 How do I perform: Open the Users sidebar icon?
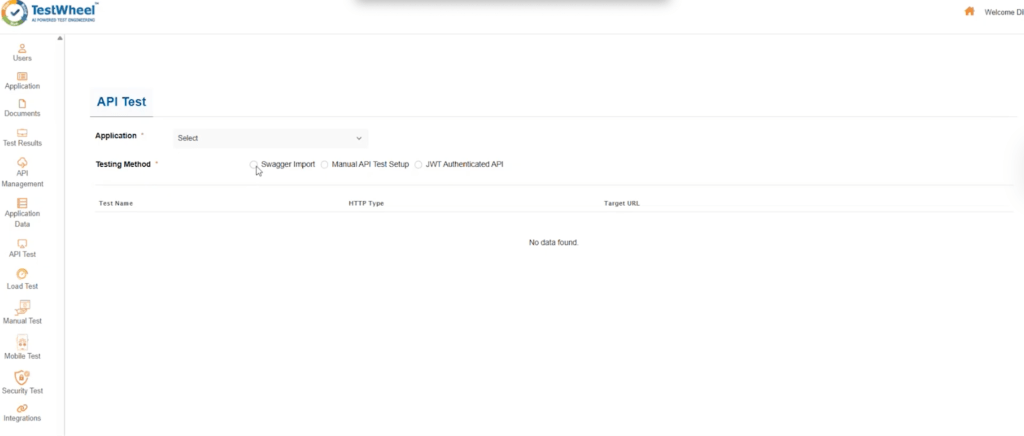(22, 47)
